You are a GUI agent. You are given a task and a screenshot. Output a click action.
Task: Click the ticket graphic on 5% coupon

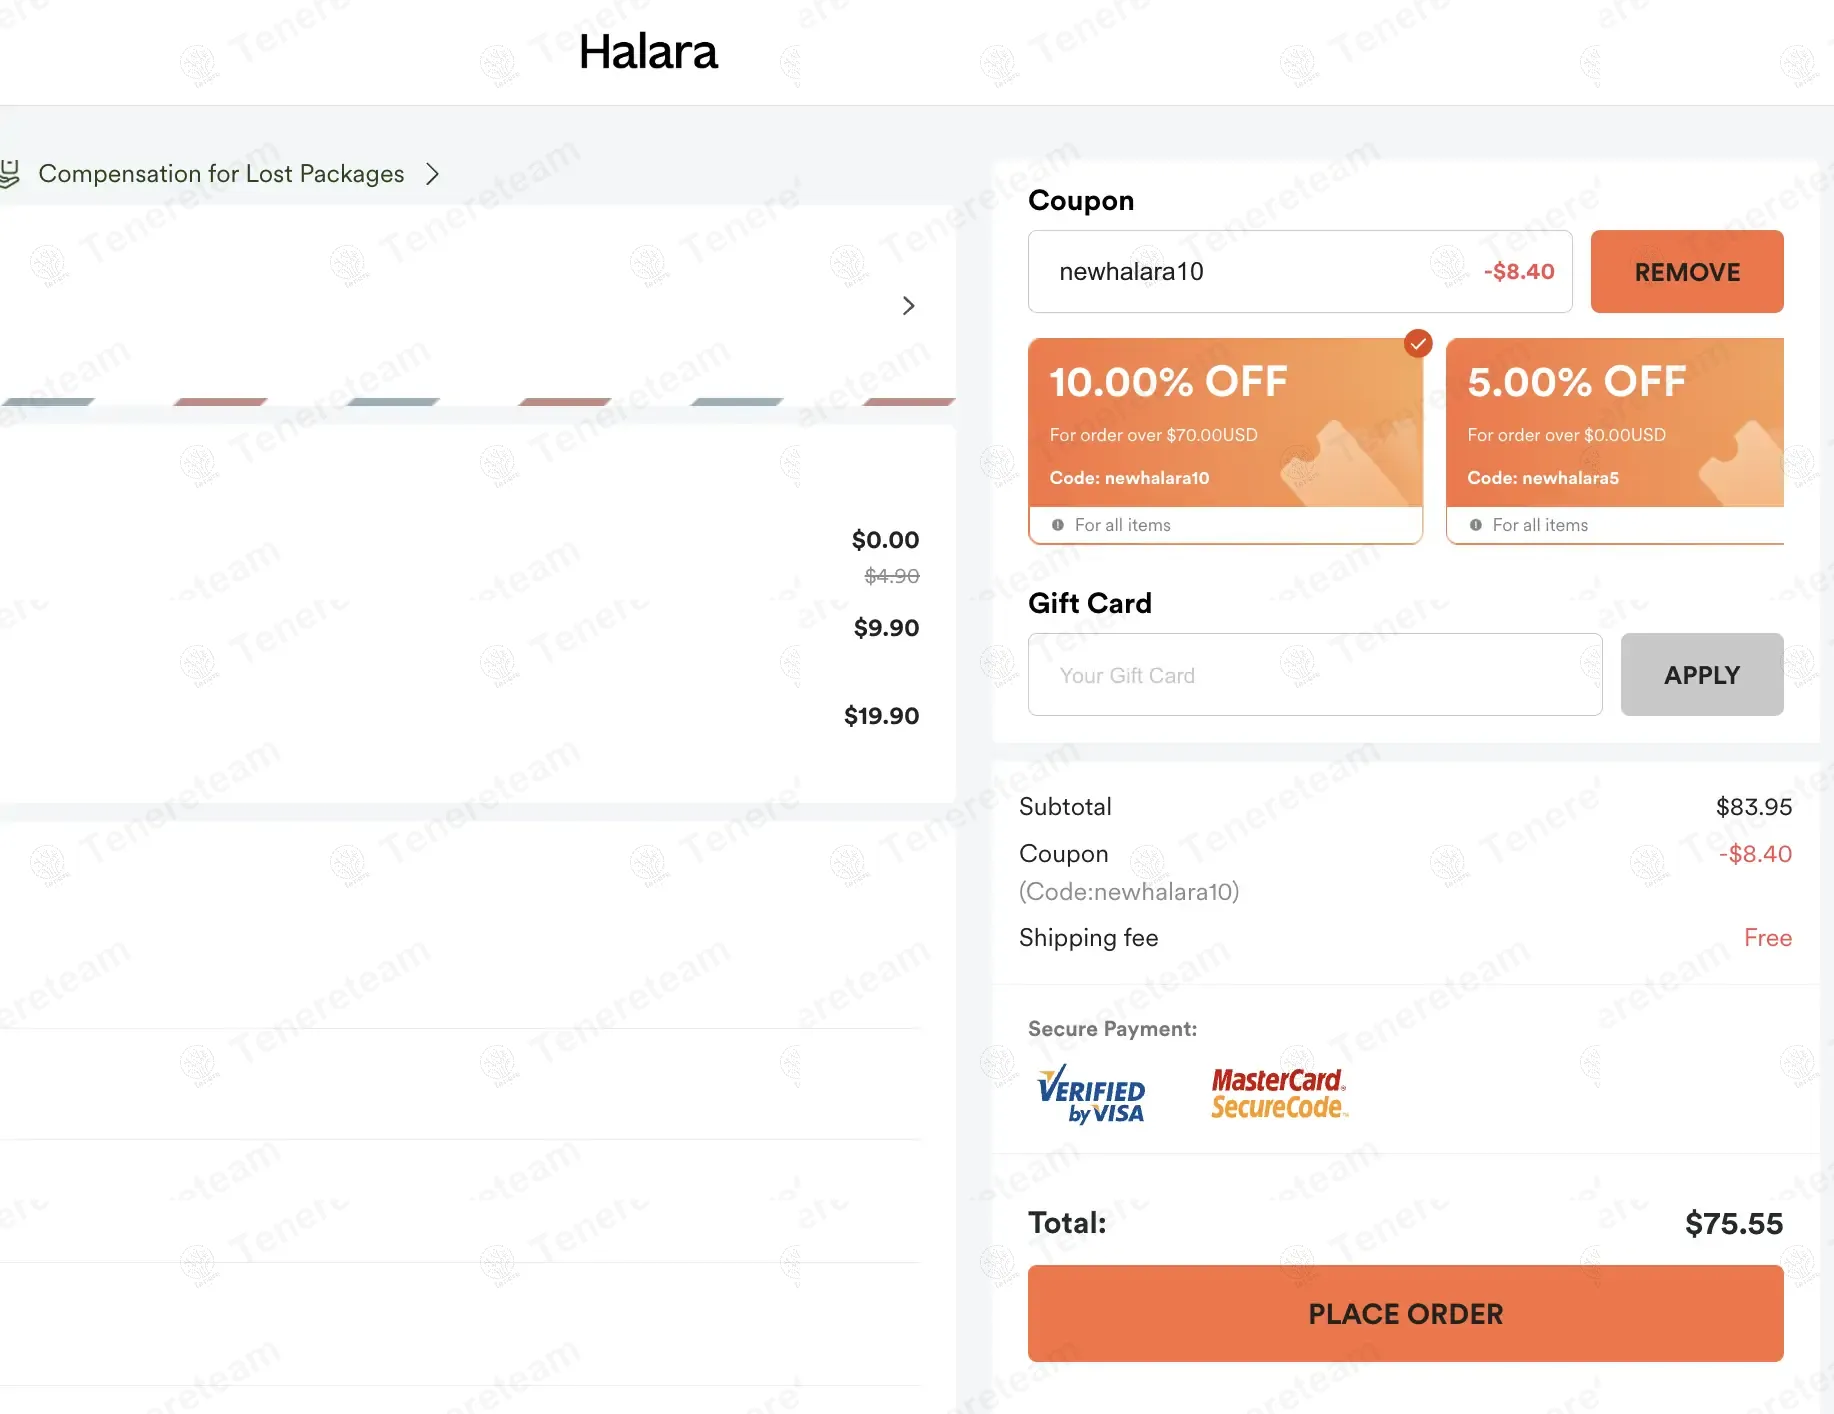click(x=1745, y=462)
